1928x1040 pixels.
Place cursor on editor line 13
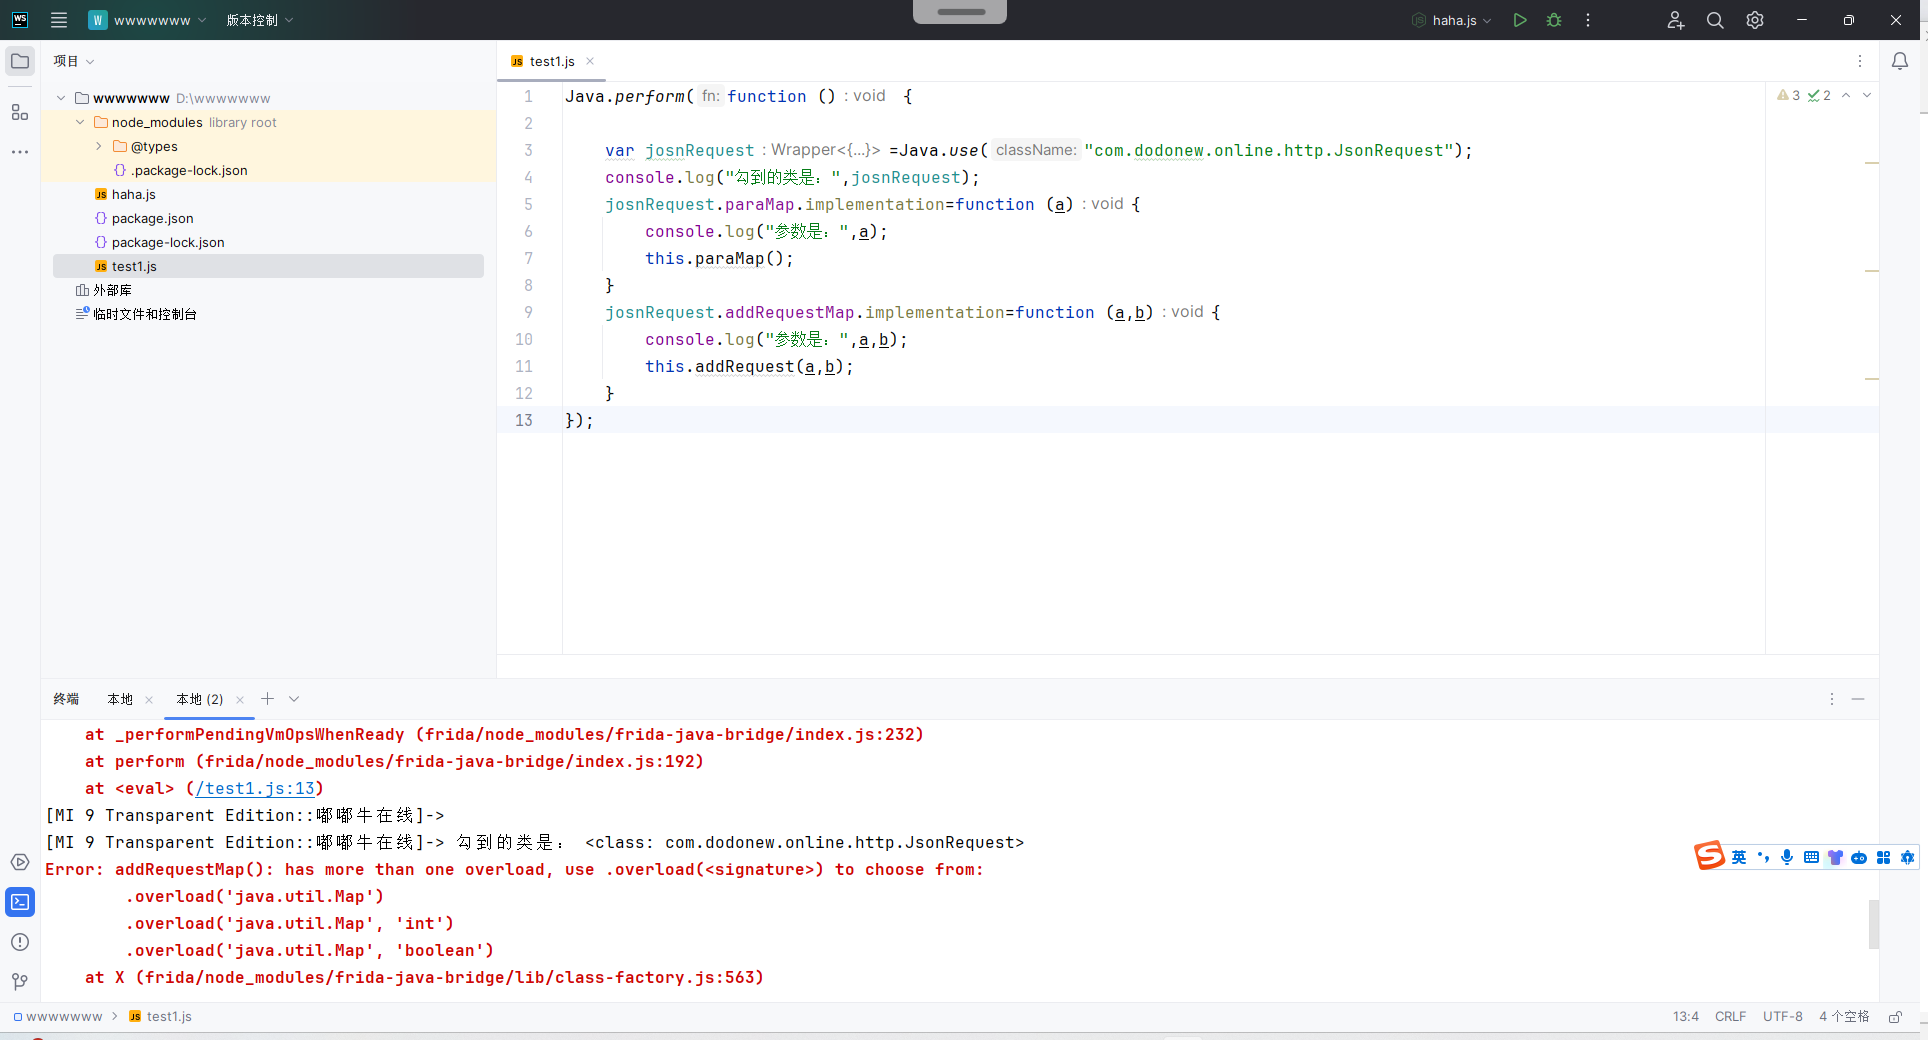pyautogui.click(x=1187, y=420)
